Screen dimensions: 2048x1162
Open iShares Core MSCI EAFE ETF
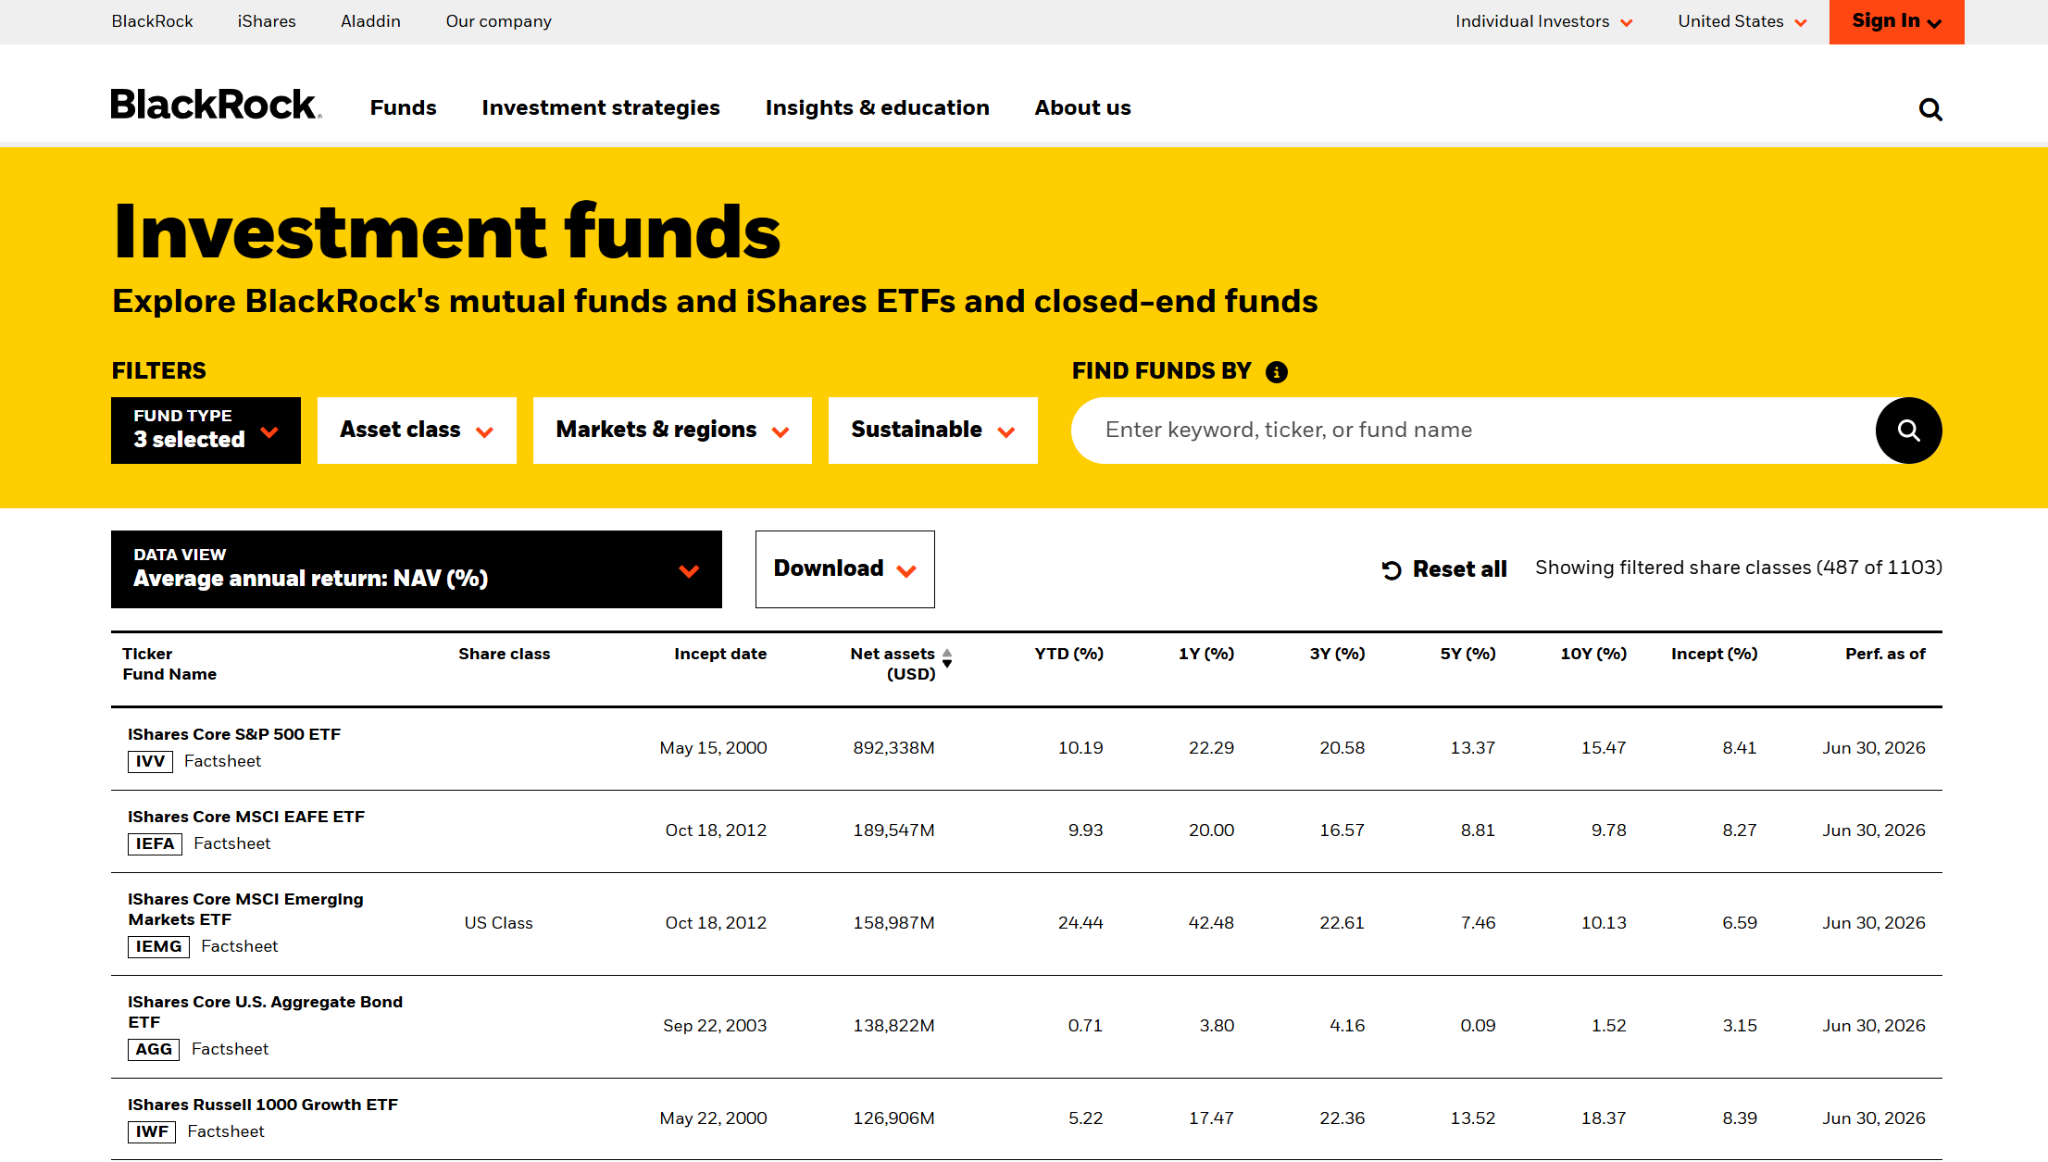click(x=246, y=817)
